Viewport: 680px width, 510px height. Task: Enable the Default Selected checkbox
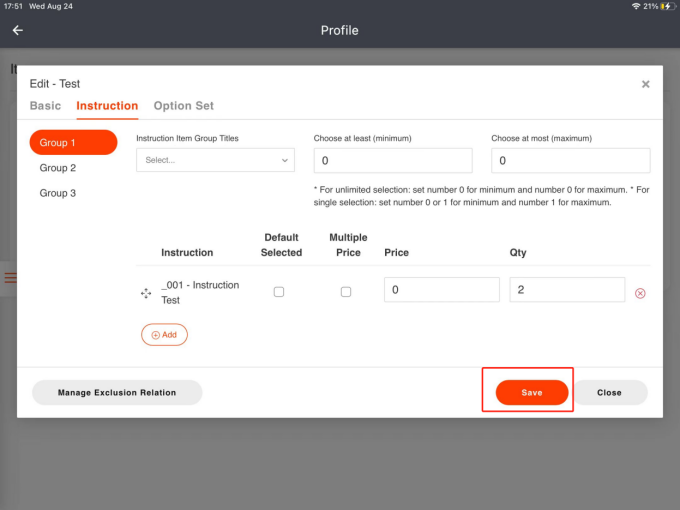point(279,292)
